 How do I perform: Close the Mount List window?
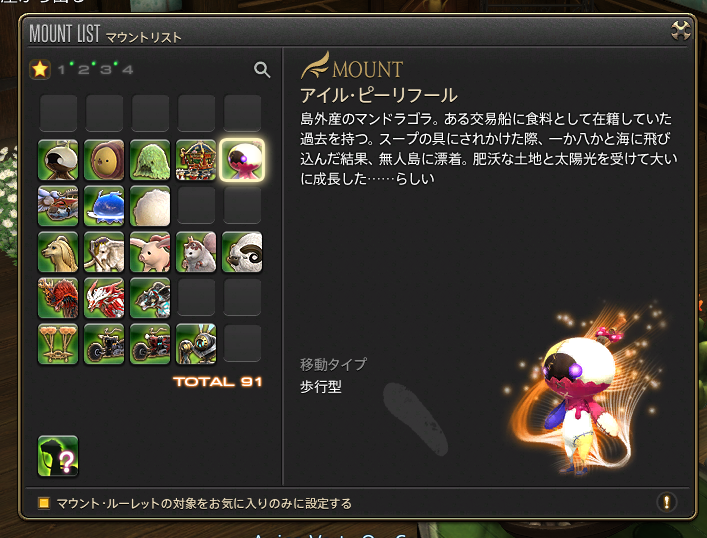[680, 31]
